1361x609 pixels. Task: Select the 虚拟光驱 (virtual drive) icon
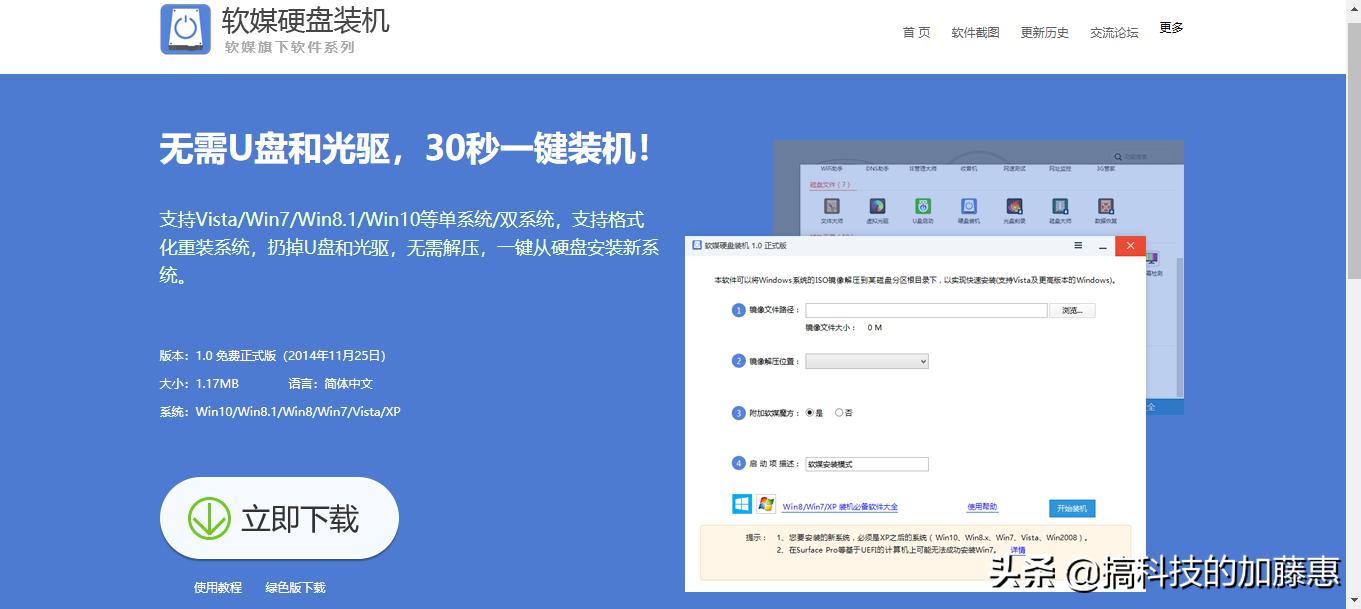coord(877,207)
